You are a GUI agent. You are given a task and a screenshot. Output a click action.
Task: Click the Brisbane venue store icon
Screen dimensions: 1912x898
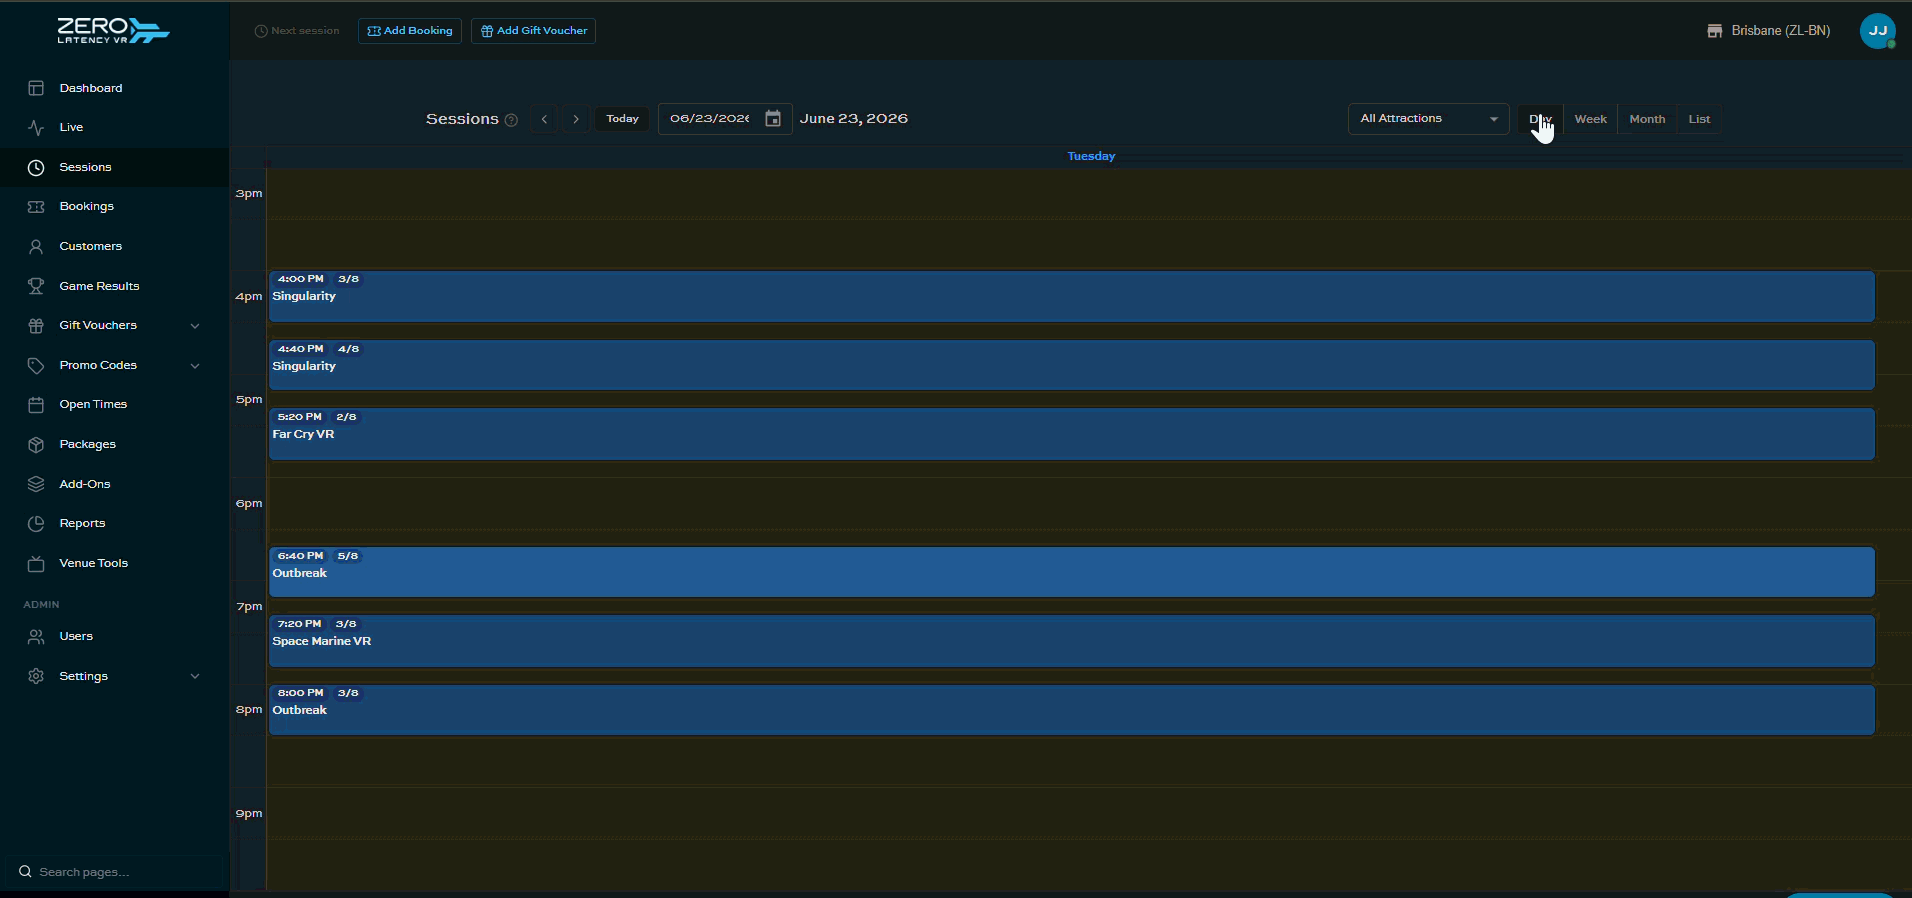pyautogui.click(x=1714, y=31)
